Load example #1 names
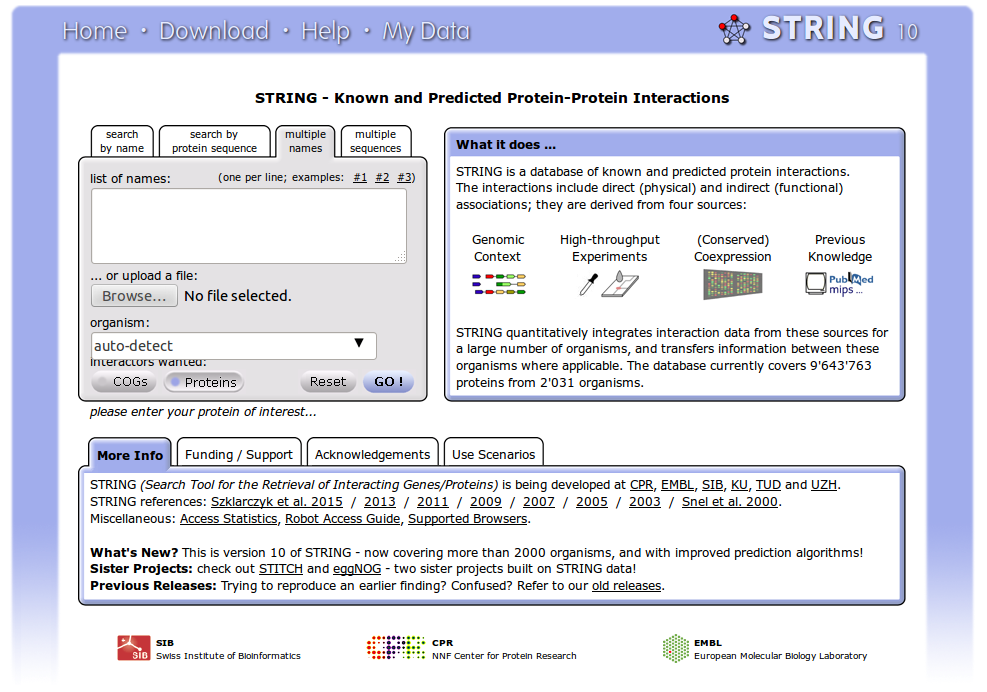Image resolution: width=987 pixels, height=692 pixels. 360,178
